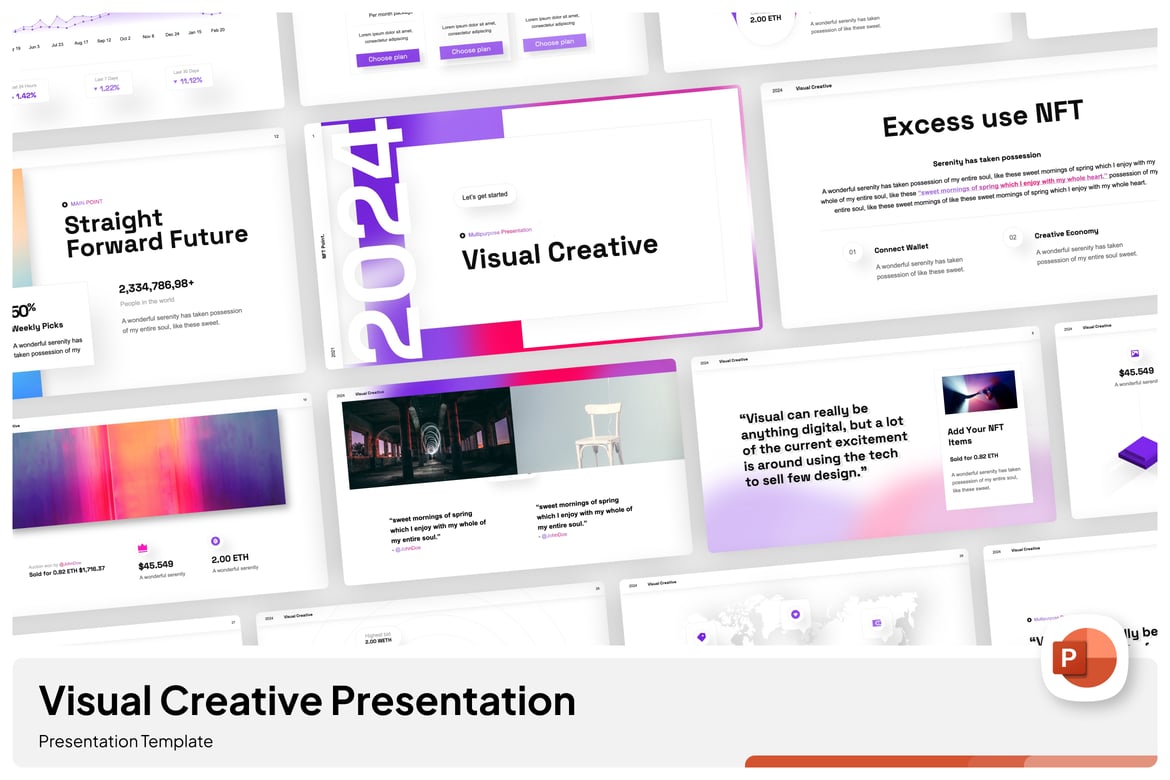
Task: Click the Multipurpose Presentation label on title slide
Action: point(500,231)
